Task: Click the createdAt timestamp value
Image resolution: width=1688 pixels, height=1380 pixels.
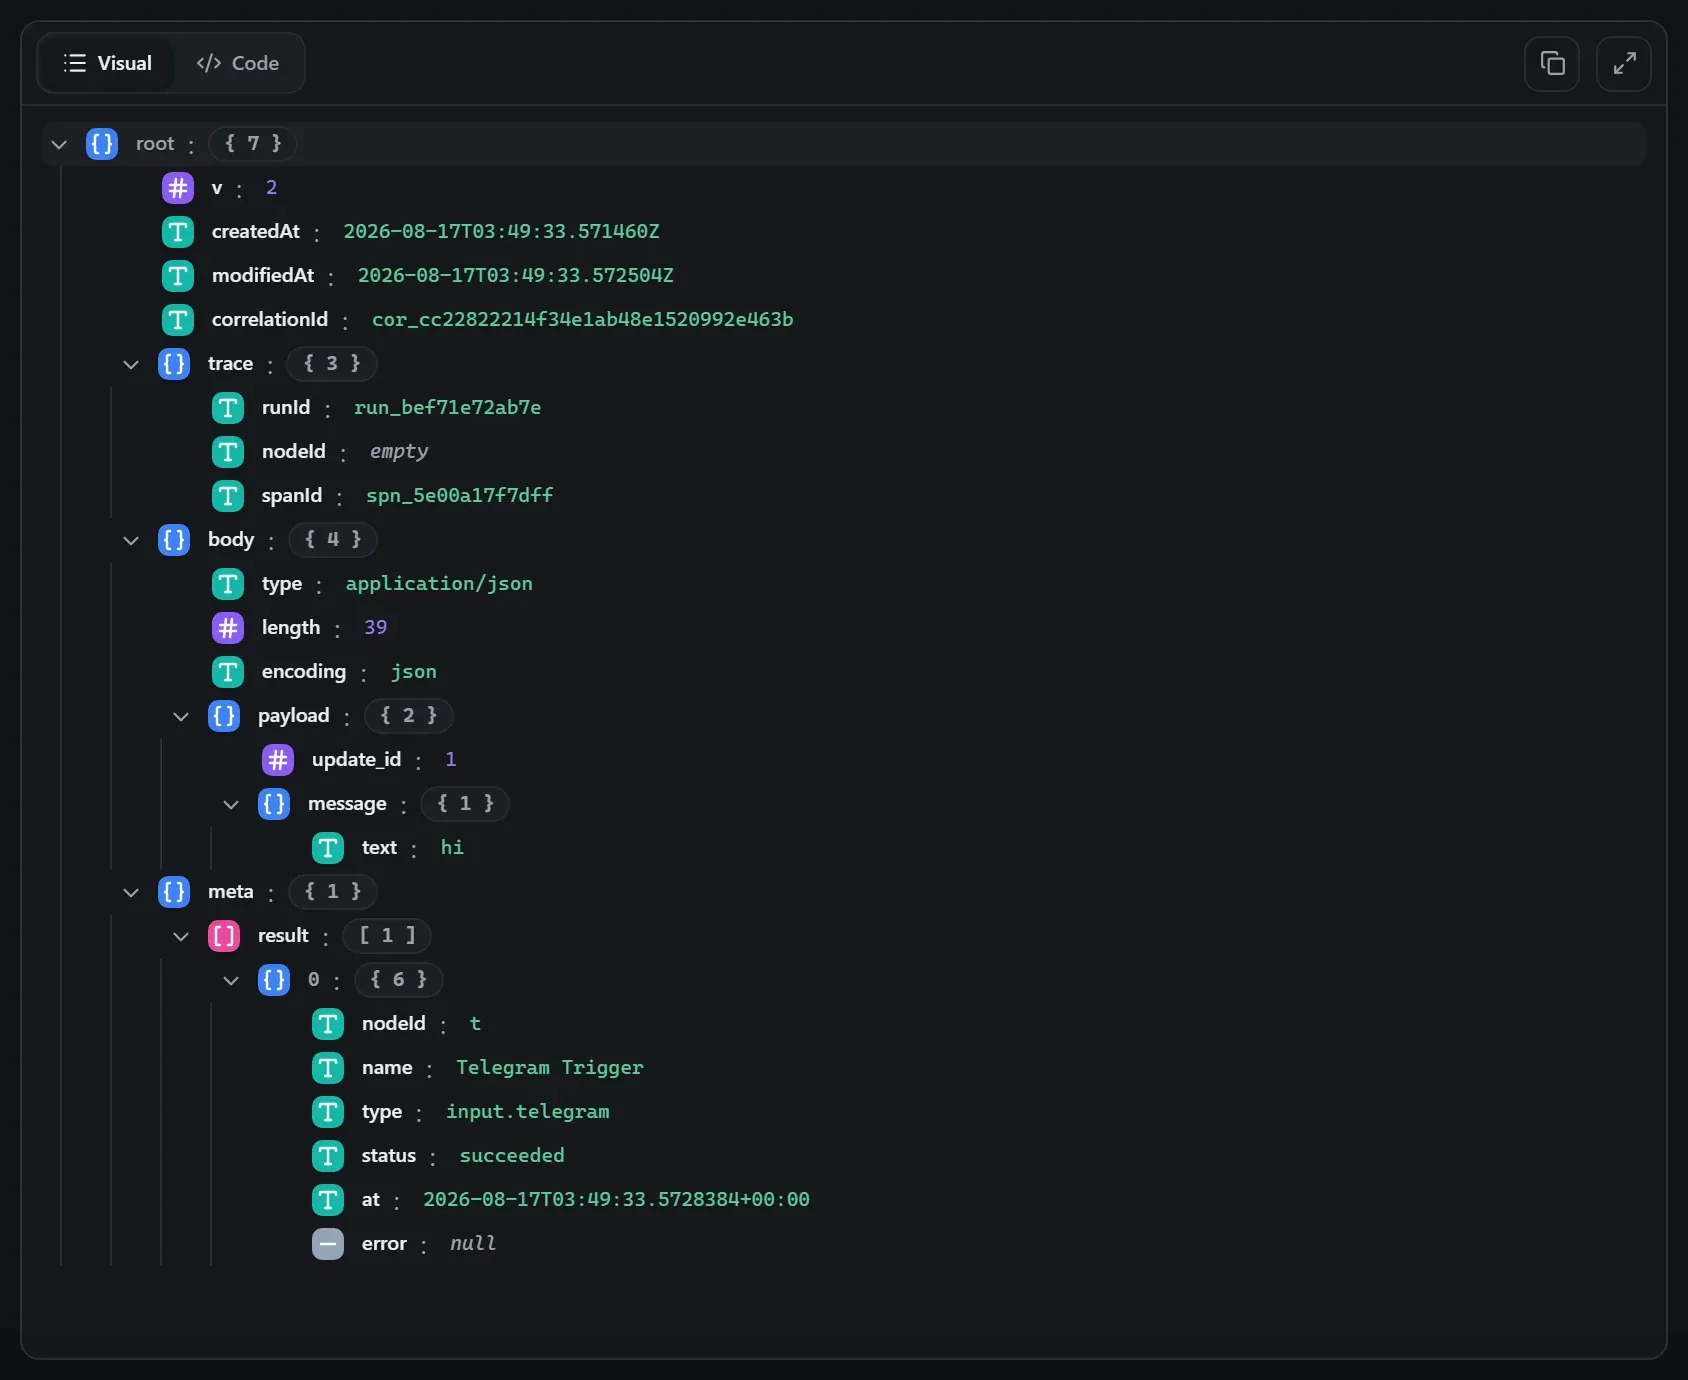Action: [502, 232]
